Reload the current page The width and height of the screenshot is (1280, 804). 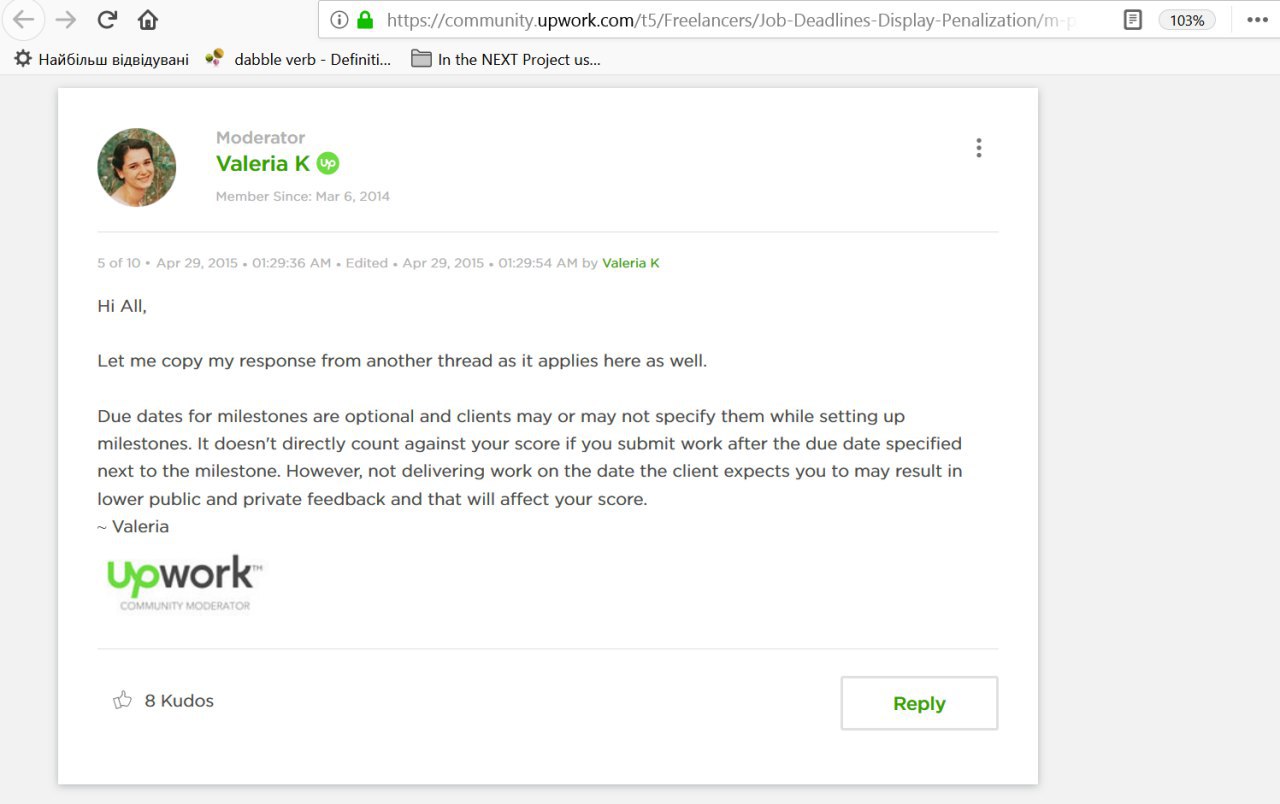(107, 20)
